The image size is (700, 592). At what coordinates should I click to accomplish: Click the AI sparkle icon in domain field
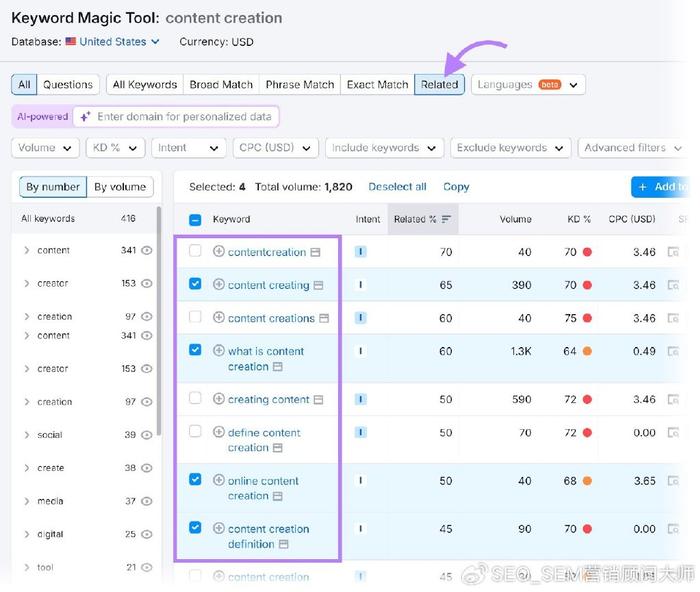85,117
